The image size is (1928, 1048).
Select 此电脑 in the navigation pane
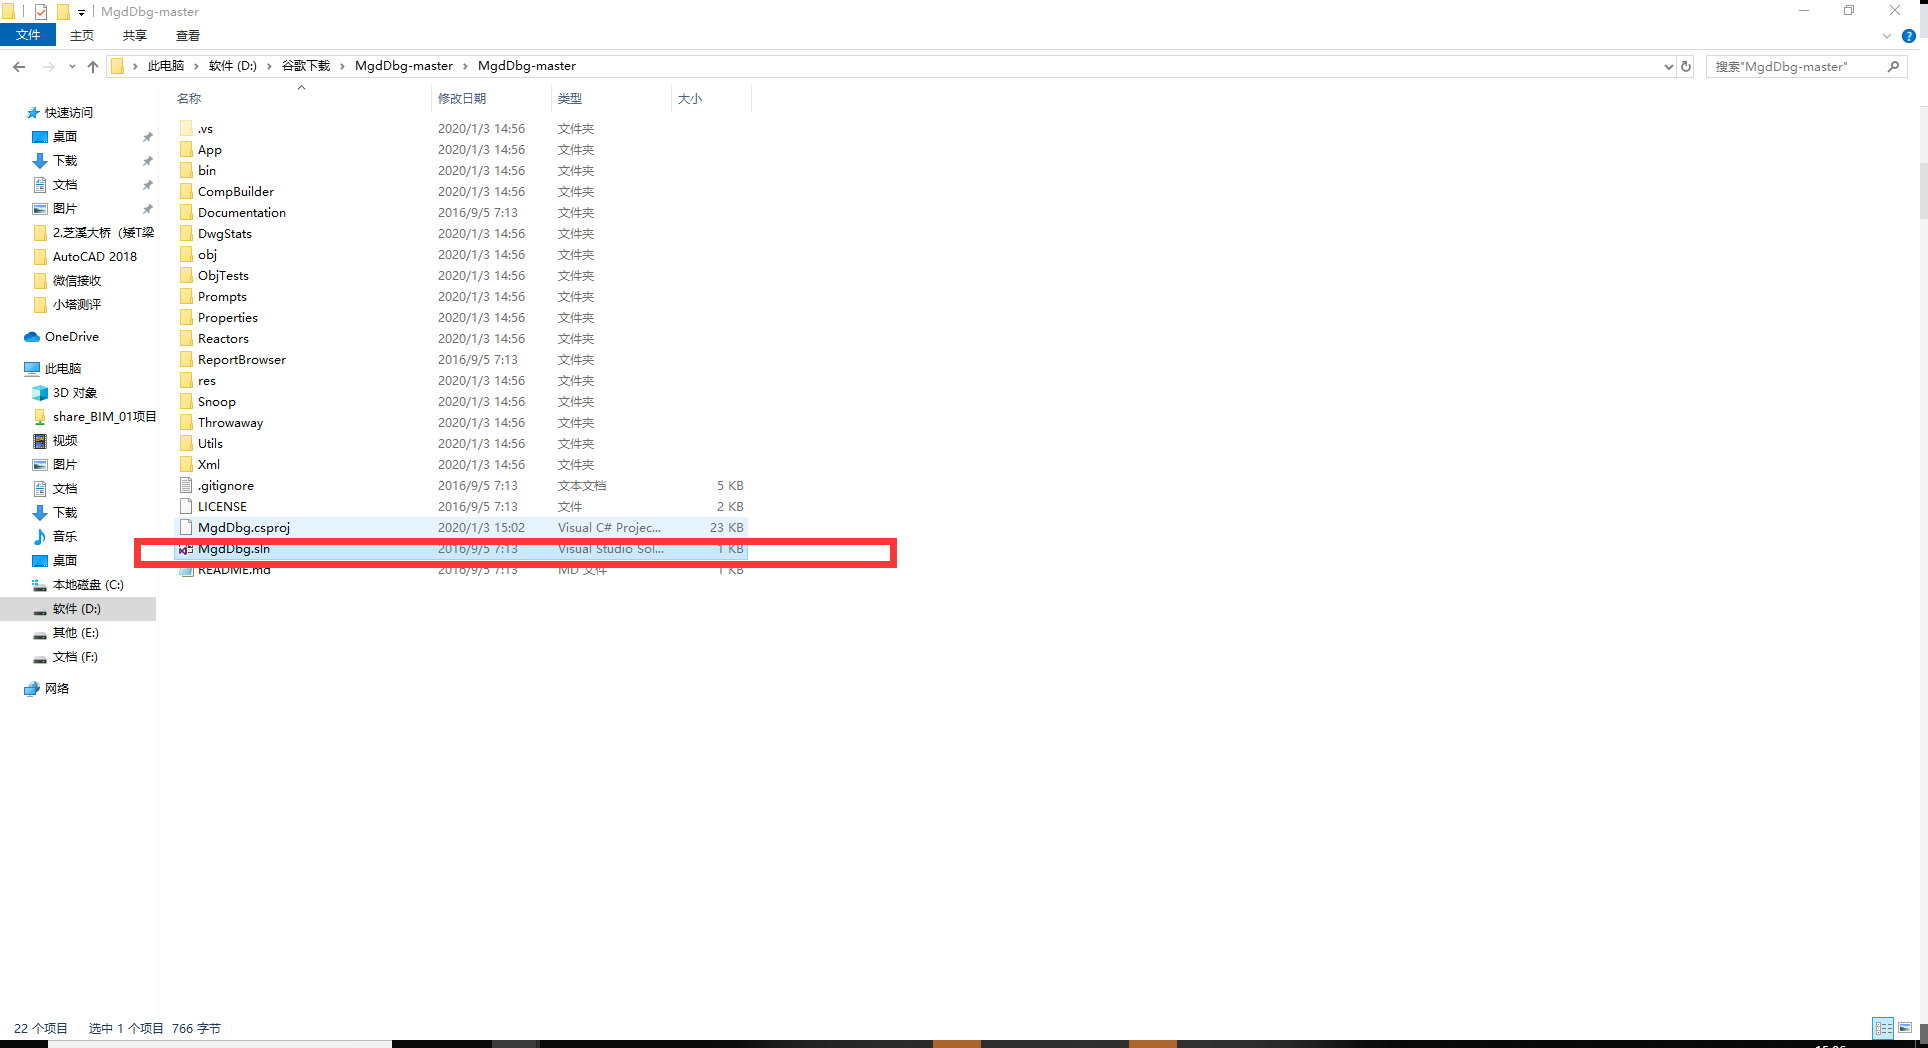pos(63,369)
